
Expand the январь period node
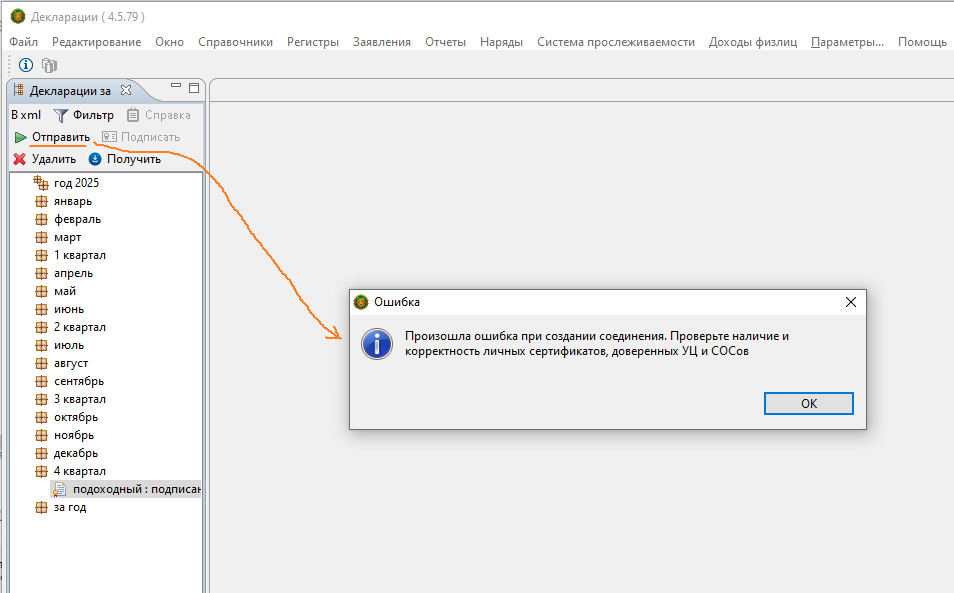click(41, 201)
